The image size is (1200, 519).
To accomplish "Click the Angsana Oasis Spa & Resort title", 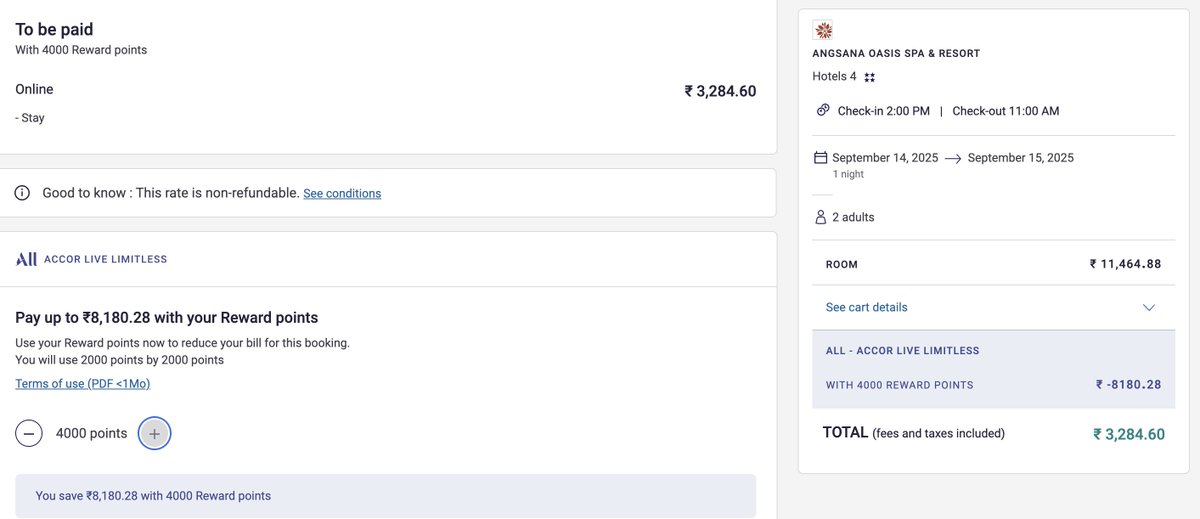I will pyautogui.click(x=896, y=53).
